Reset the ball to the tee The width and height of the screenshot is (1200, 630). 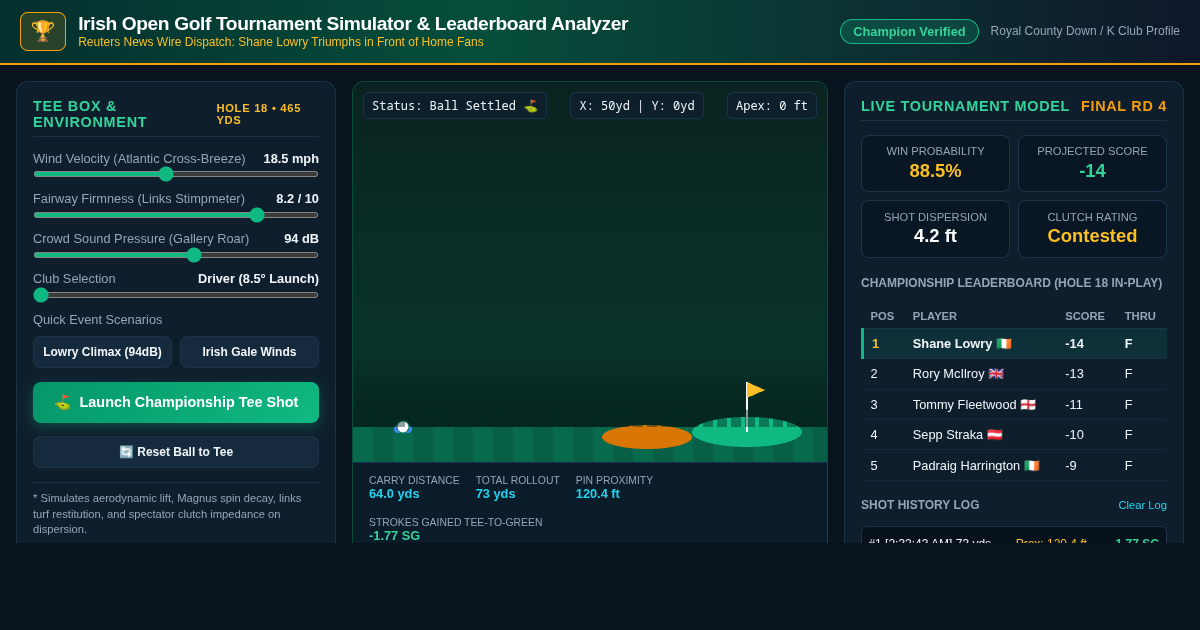tap(176, 452)
